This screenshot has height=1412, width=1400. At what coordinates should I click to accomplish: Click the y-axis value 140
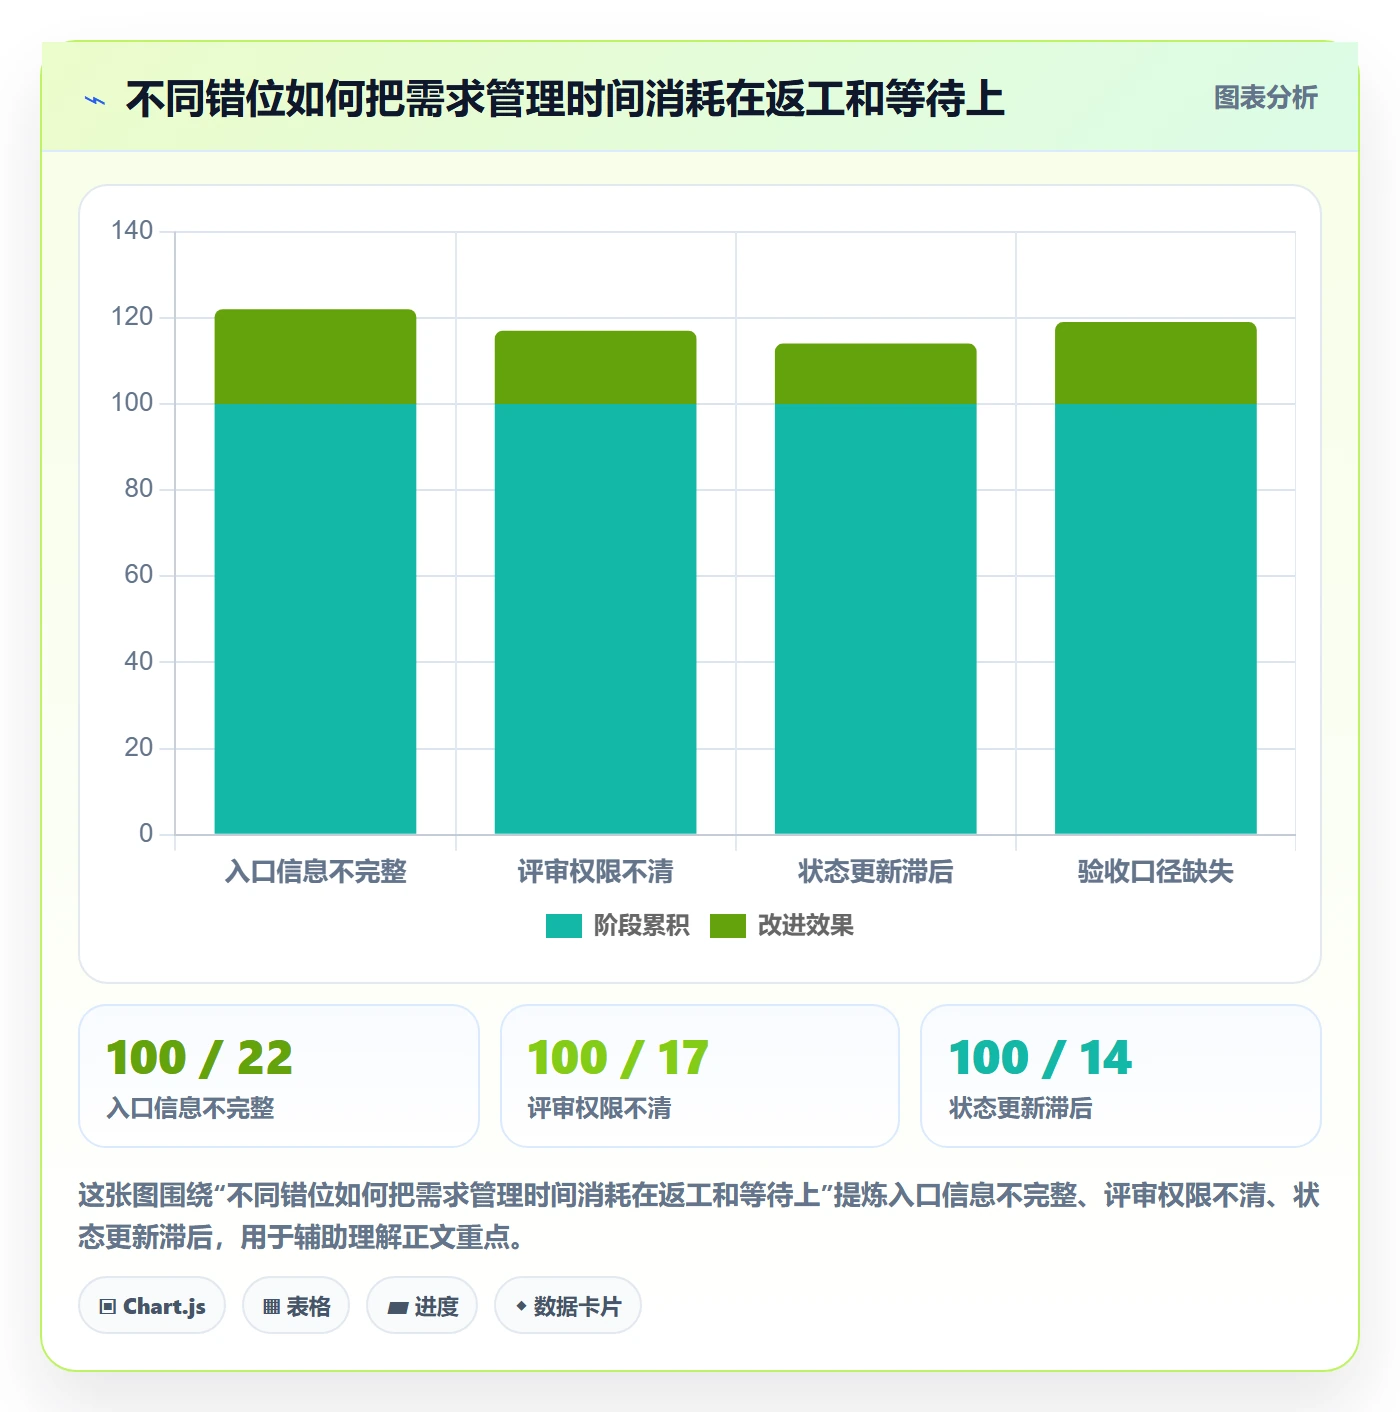point(132,231)
